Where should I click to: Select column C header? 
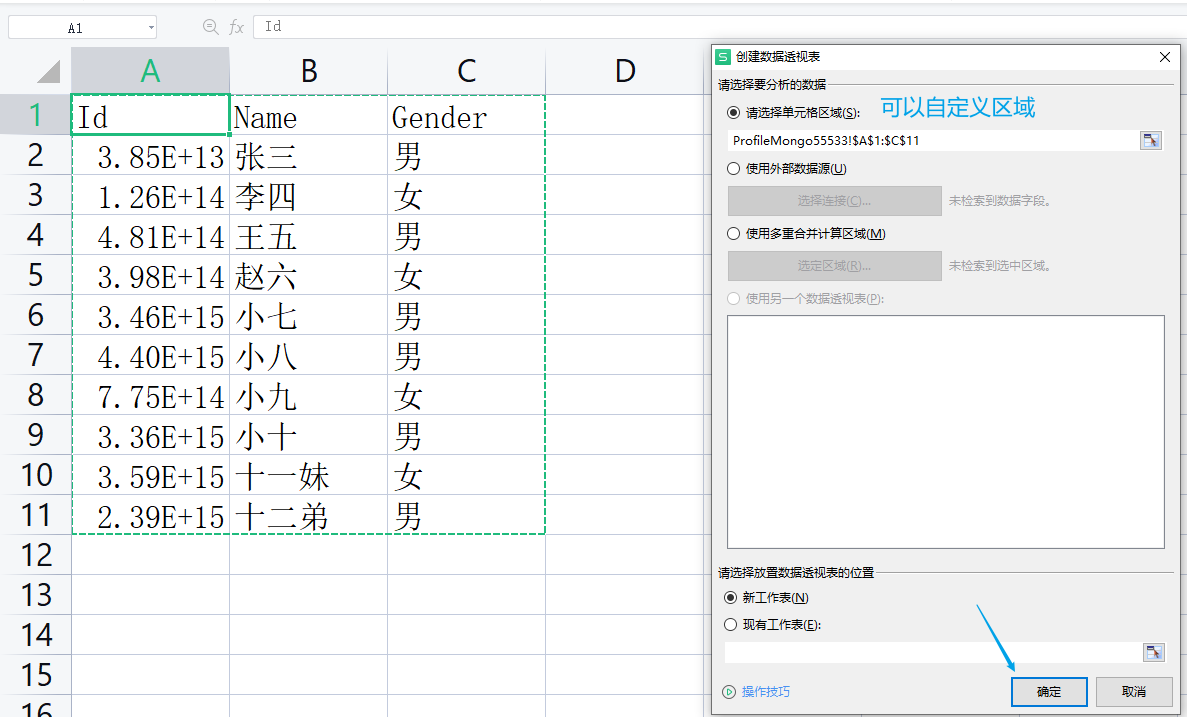pyautogui.click(x=466, y=71)
